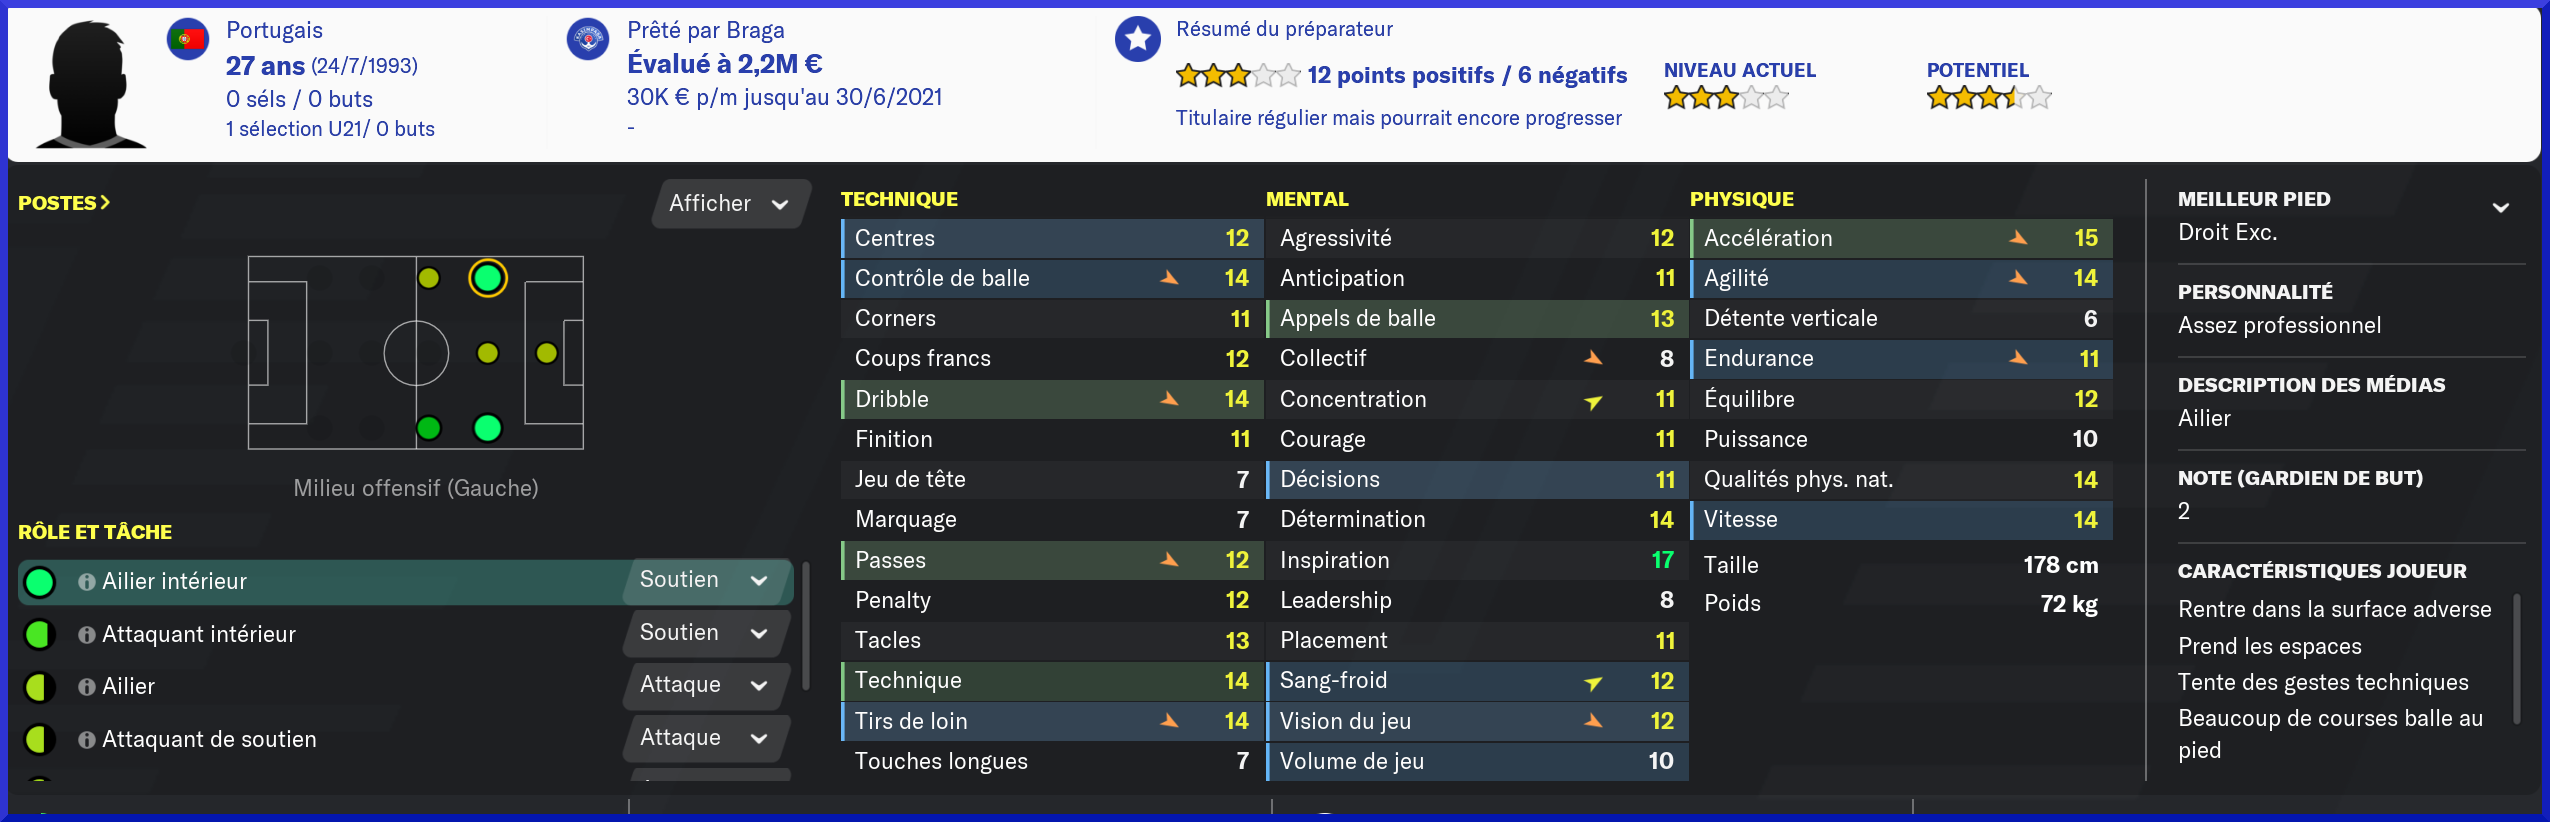Open the Afficher dropdown
The image size is (2550, 822).
tap(729, 204)
